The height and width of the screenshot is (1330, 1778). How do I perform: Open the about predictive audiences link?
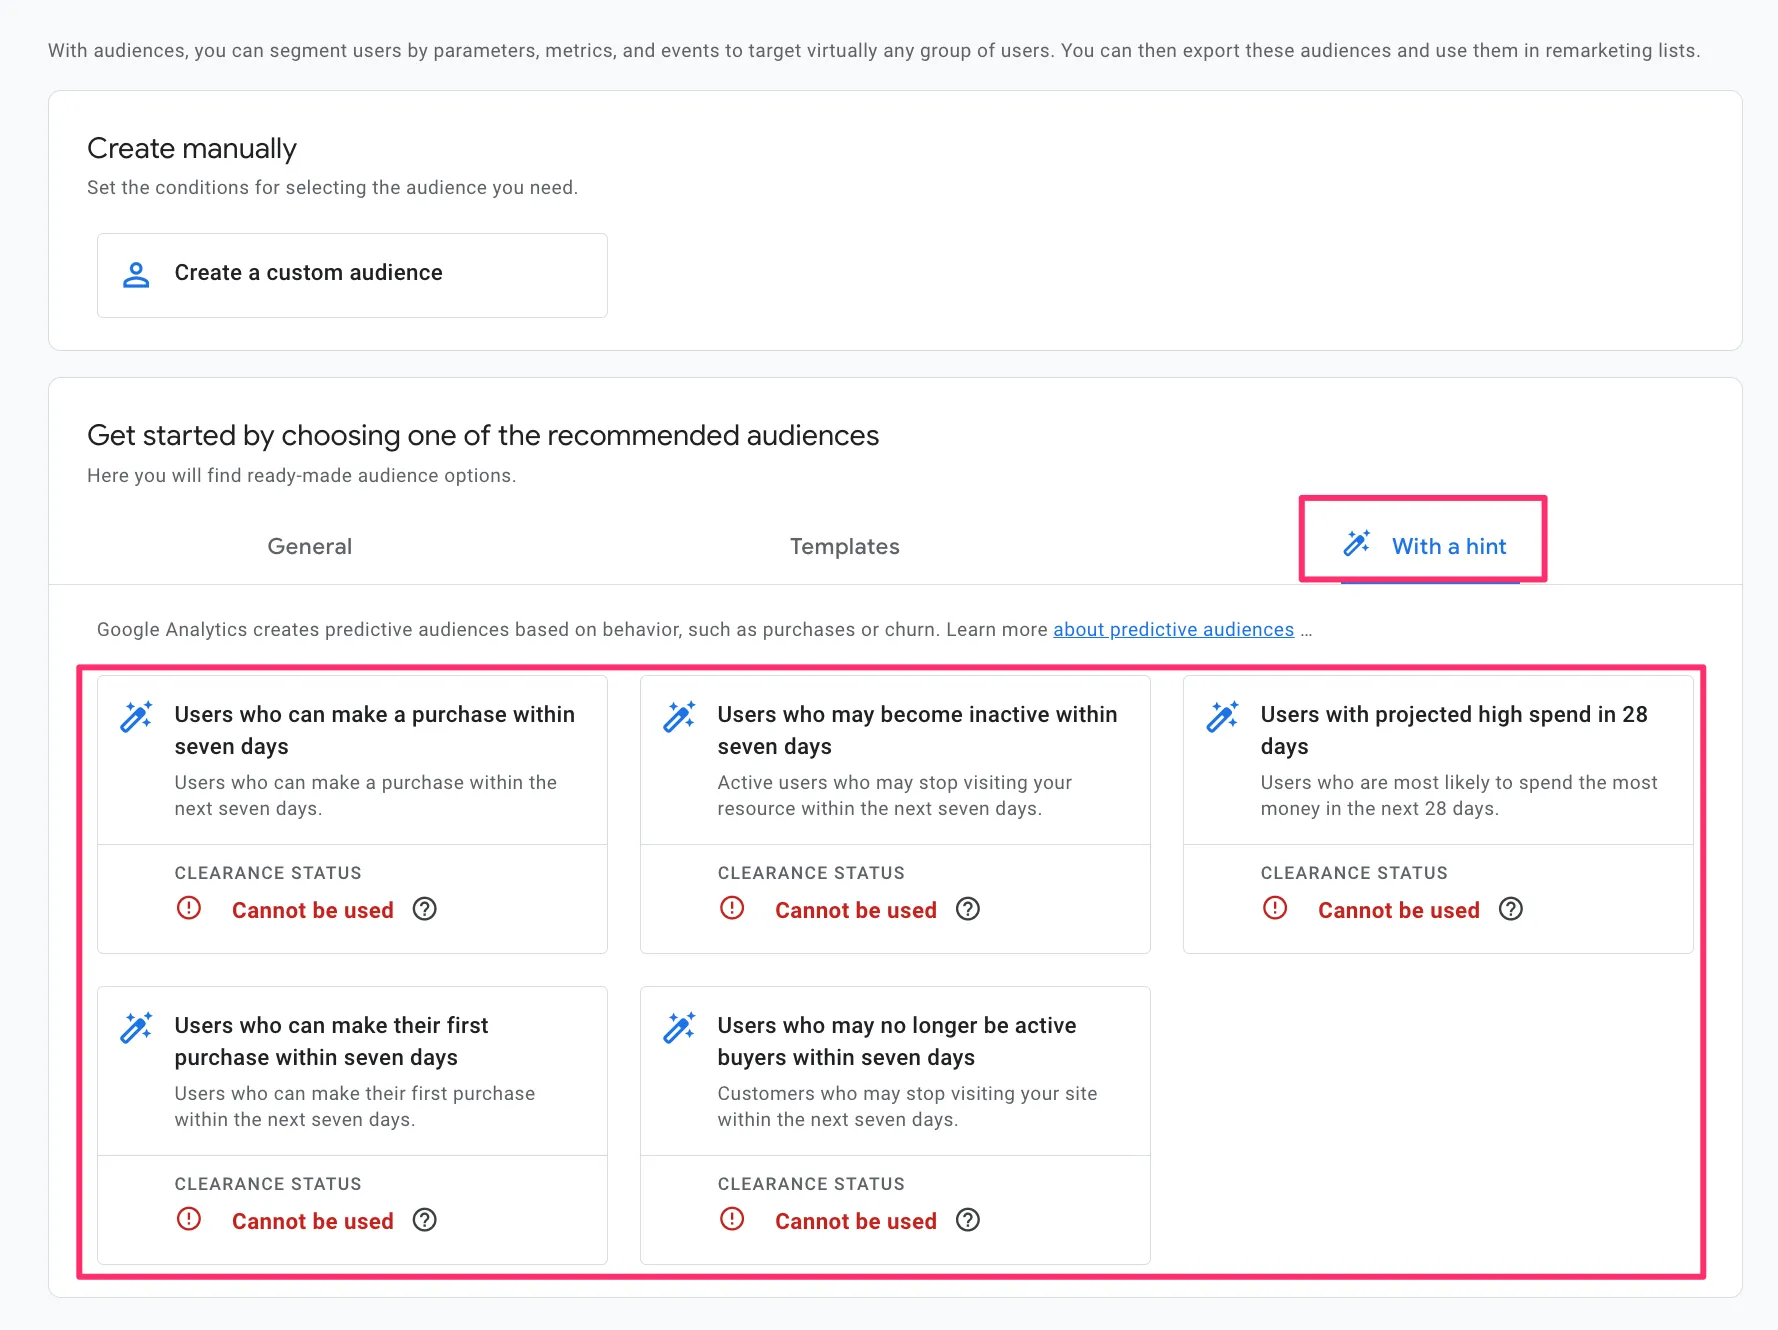point(1173,629)
